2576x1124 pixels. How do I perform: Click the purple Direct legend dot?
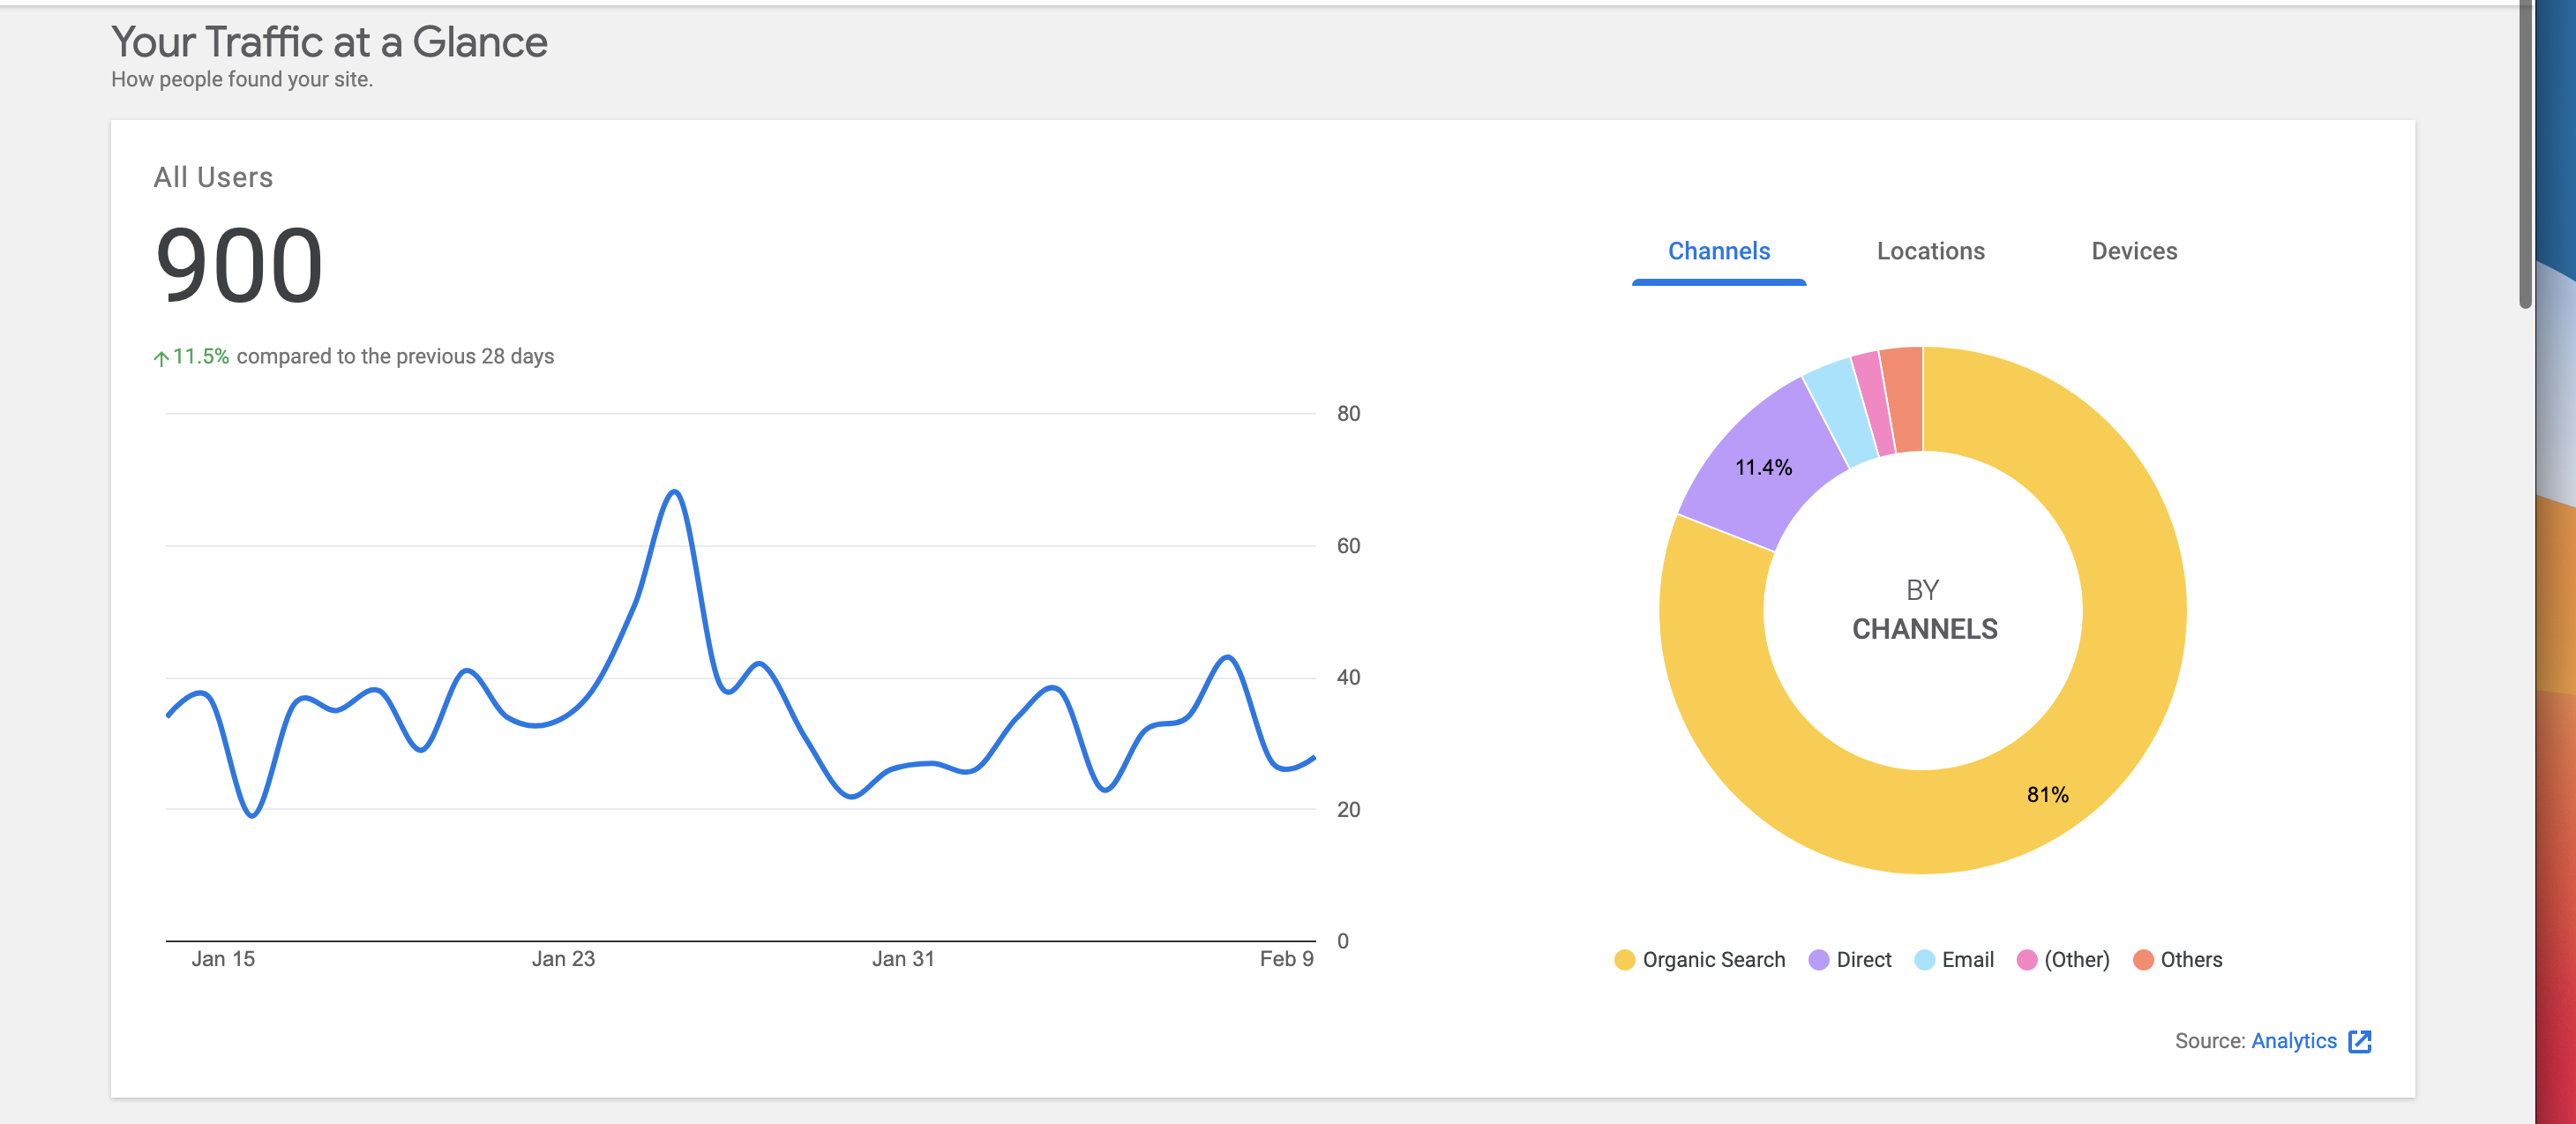point(1819,959)
